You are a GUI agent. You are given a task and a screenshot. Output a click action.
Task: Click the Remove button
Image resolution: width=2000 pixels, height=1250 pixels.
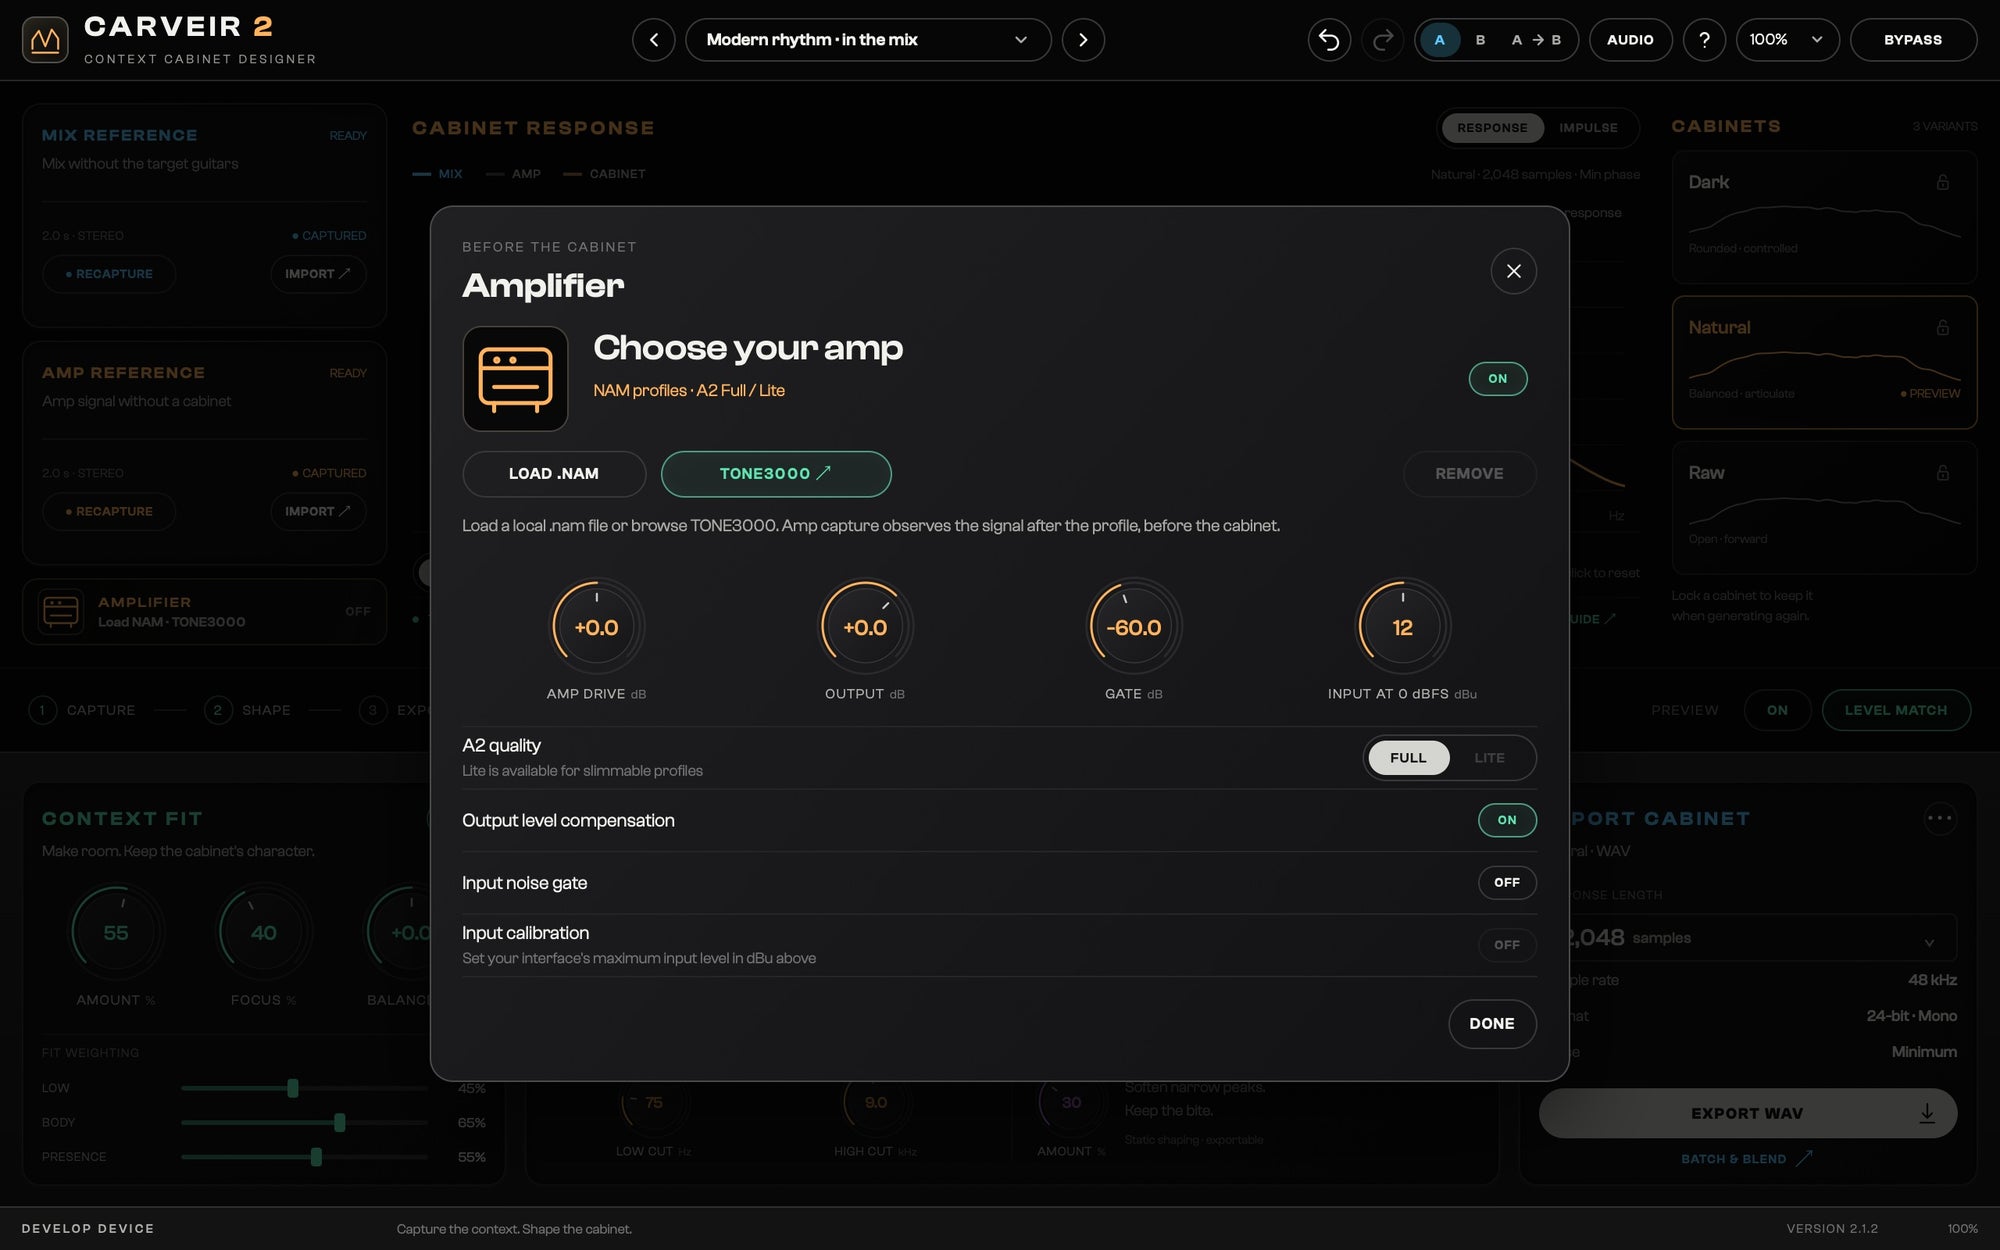pyautogui.click(x=1470, y=474)
